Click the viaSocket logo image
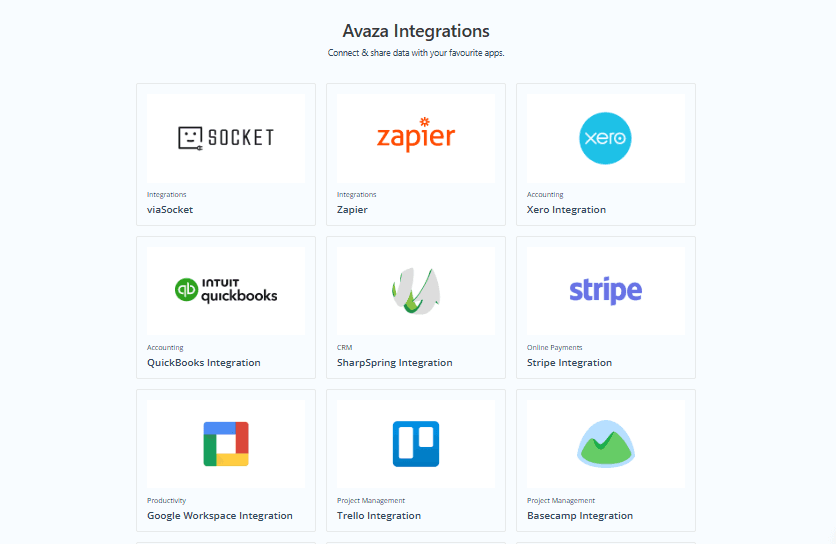This screenshot has width=836, height=544. [x=226, y=138]
